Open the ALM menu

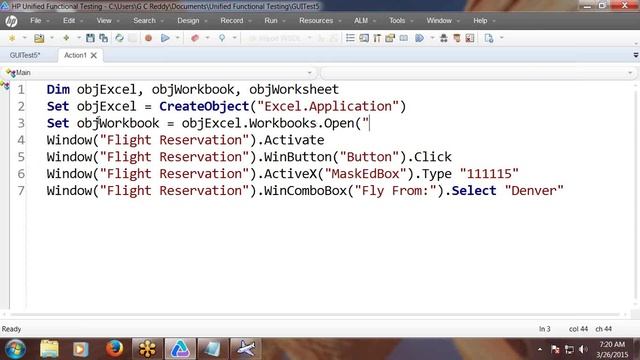(x=361, y=20)
